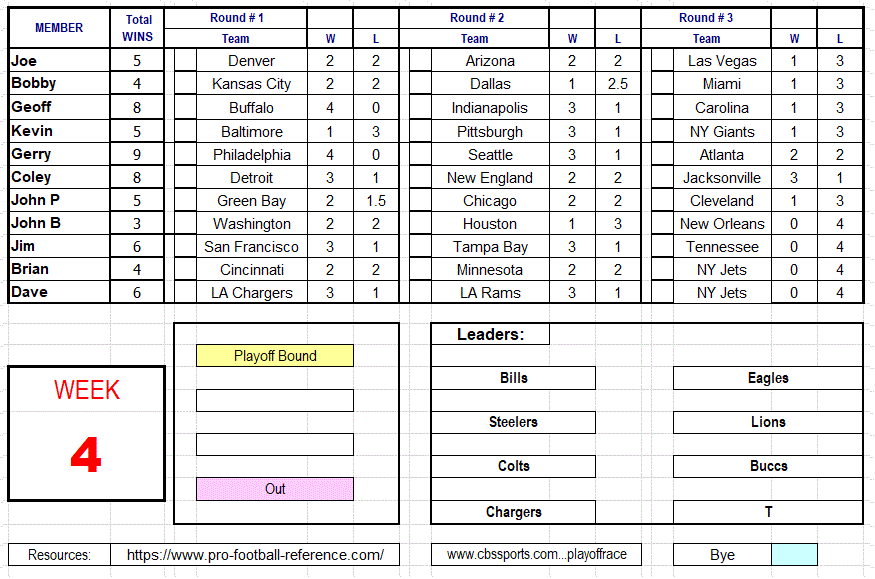Select the red WEEK 4 box
The height and width of the screenshot is (579, 875).
point(86,433)
